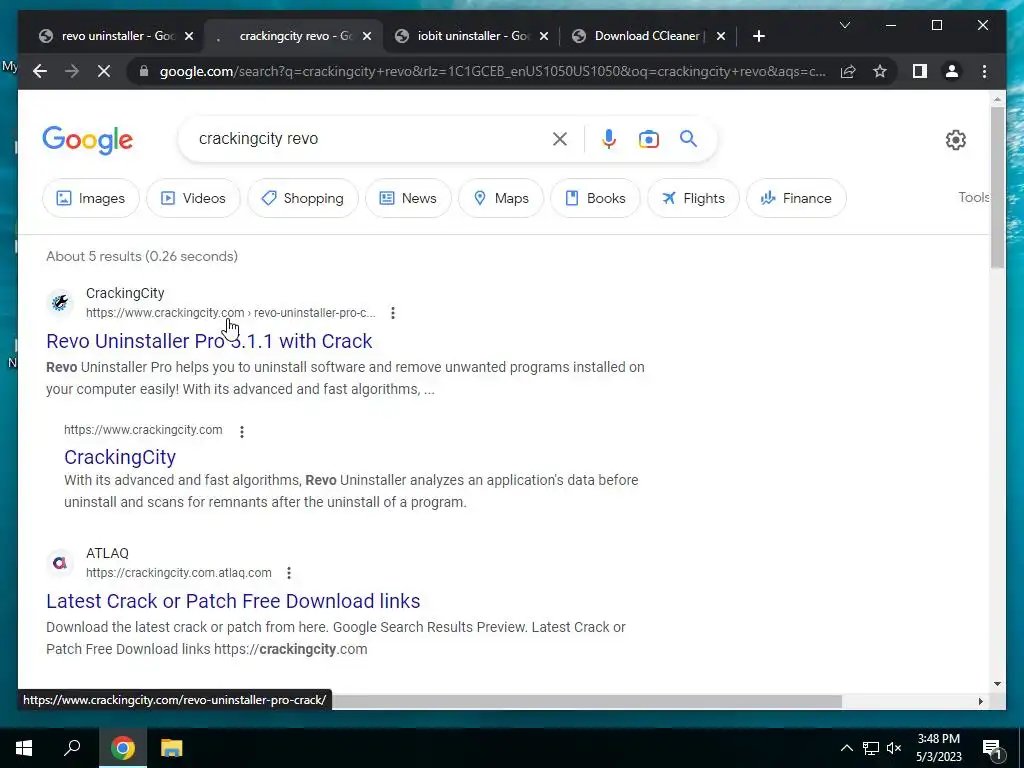Filter results by Flights

(x=693, y=198)
